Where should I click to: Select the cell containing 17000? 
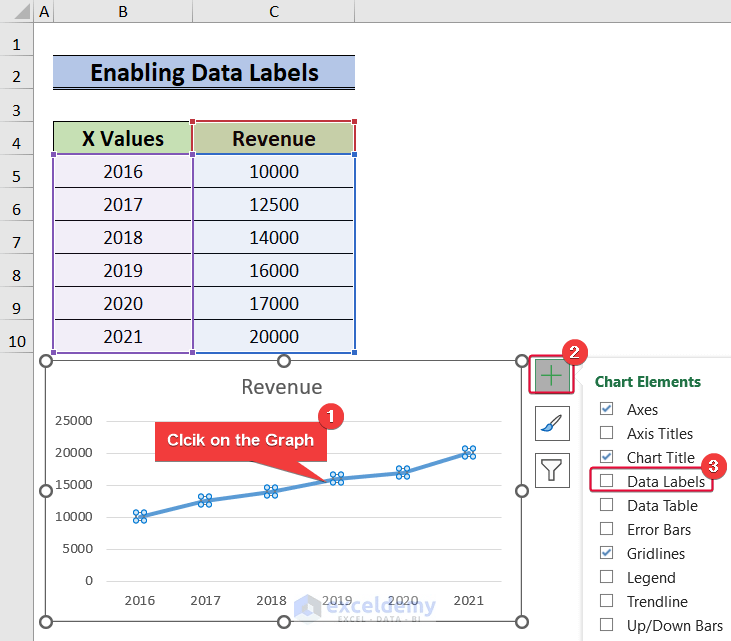click(x=274, y=303)
